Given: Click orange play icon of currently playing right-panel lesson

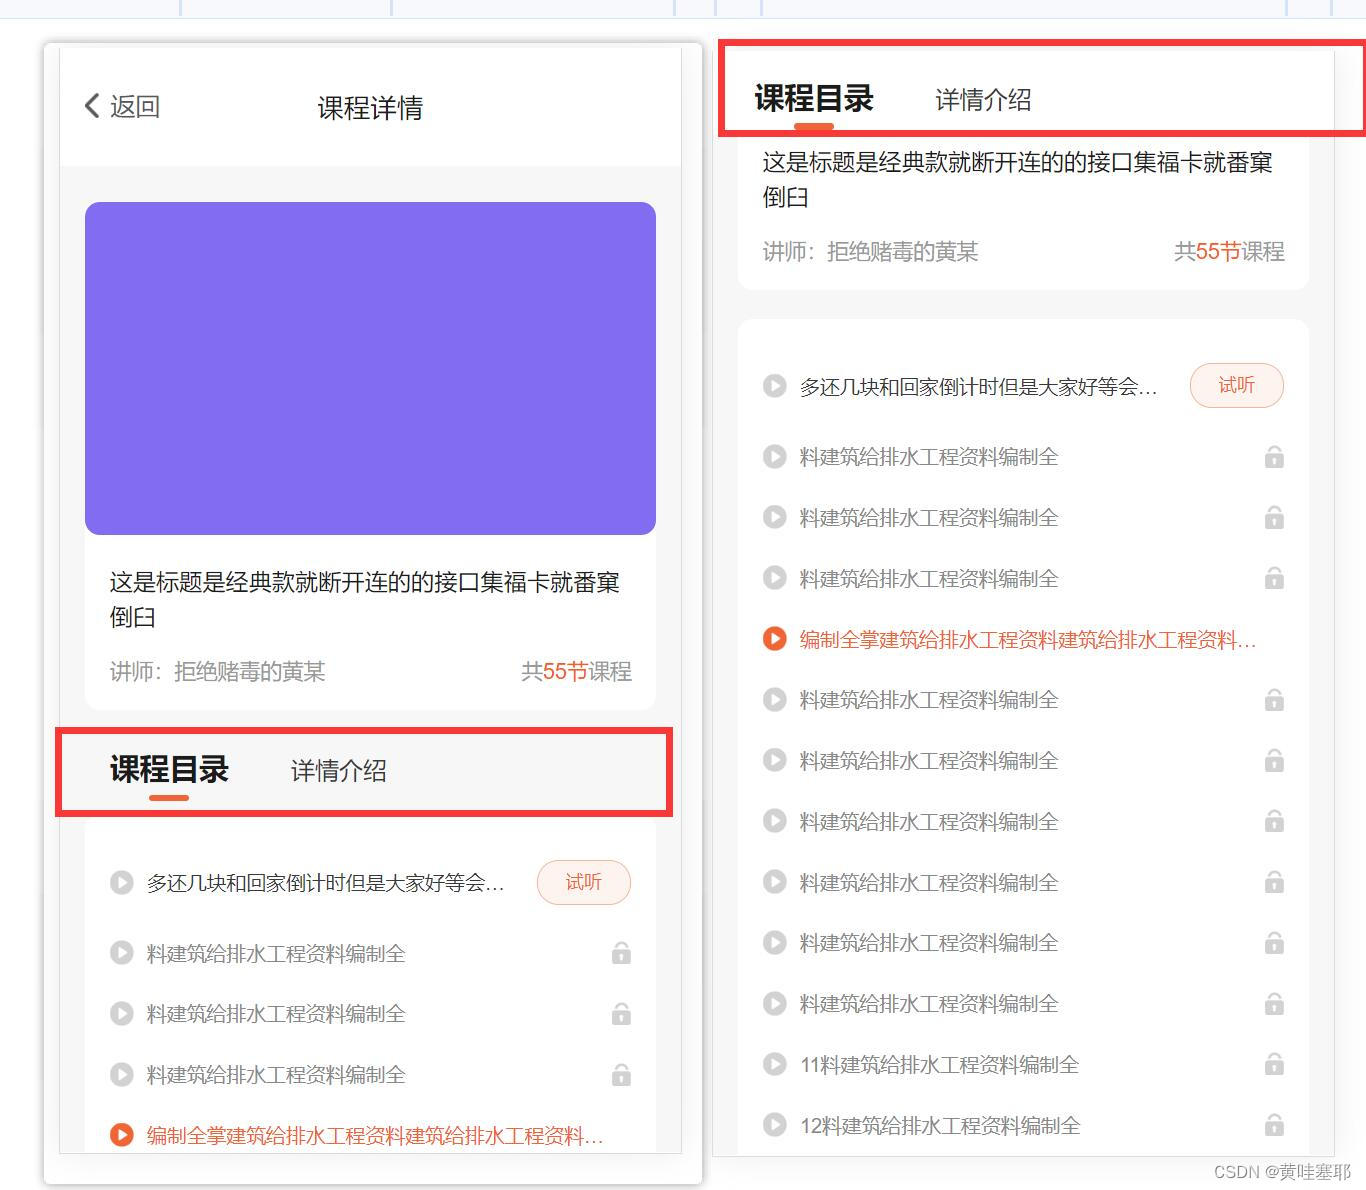Looking at the screenshot, I should [774, 639].
